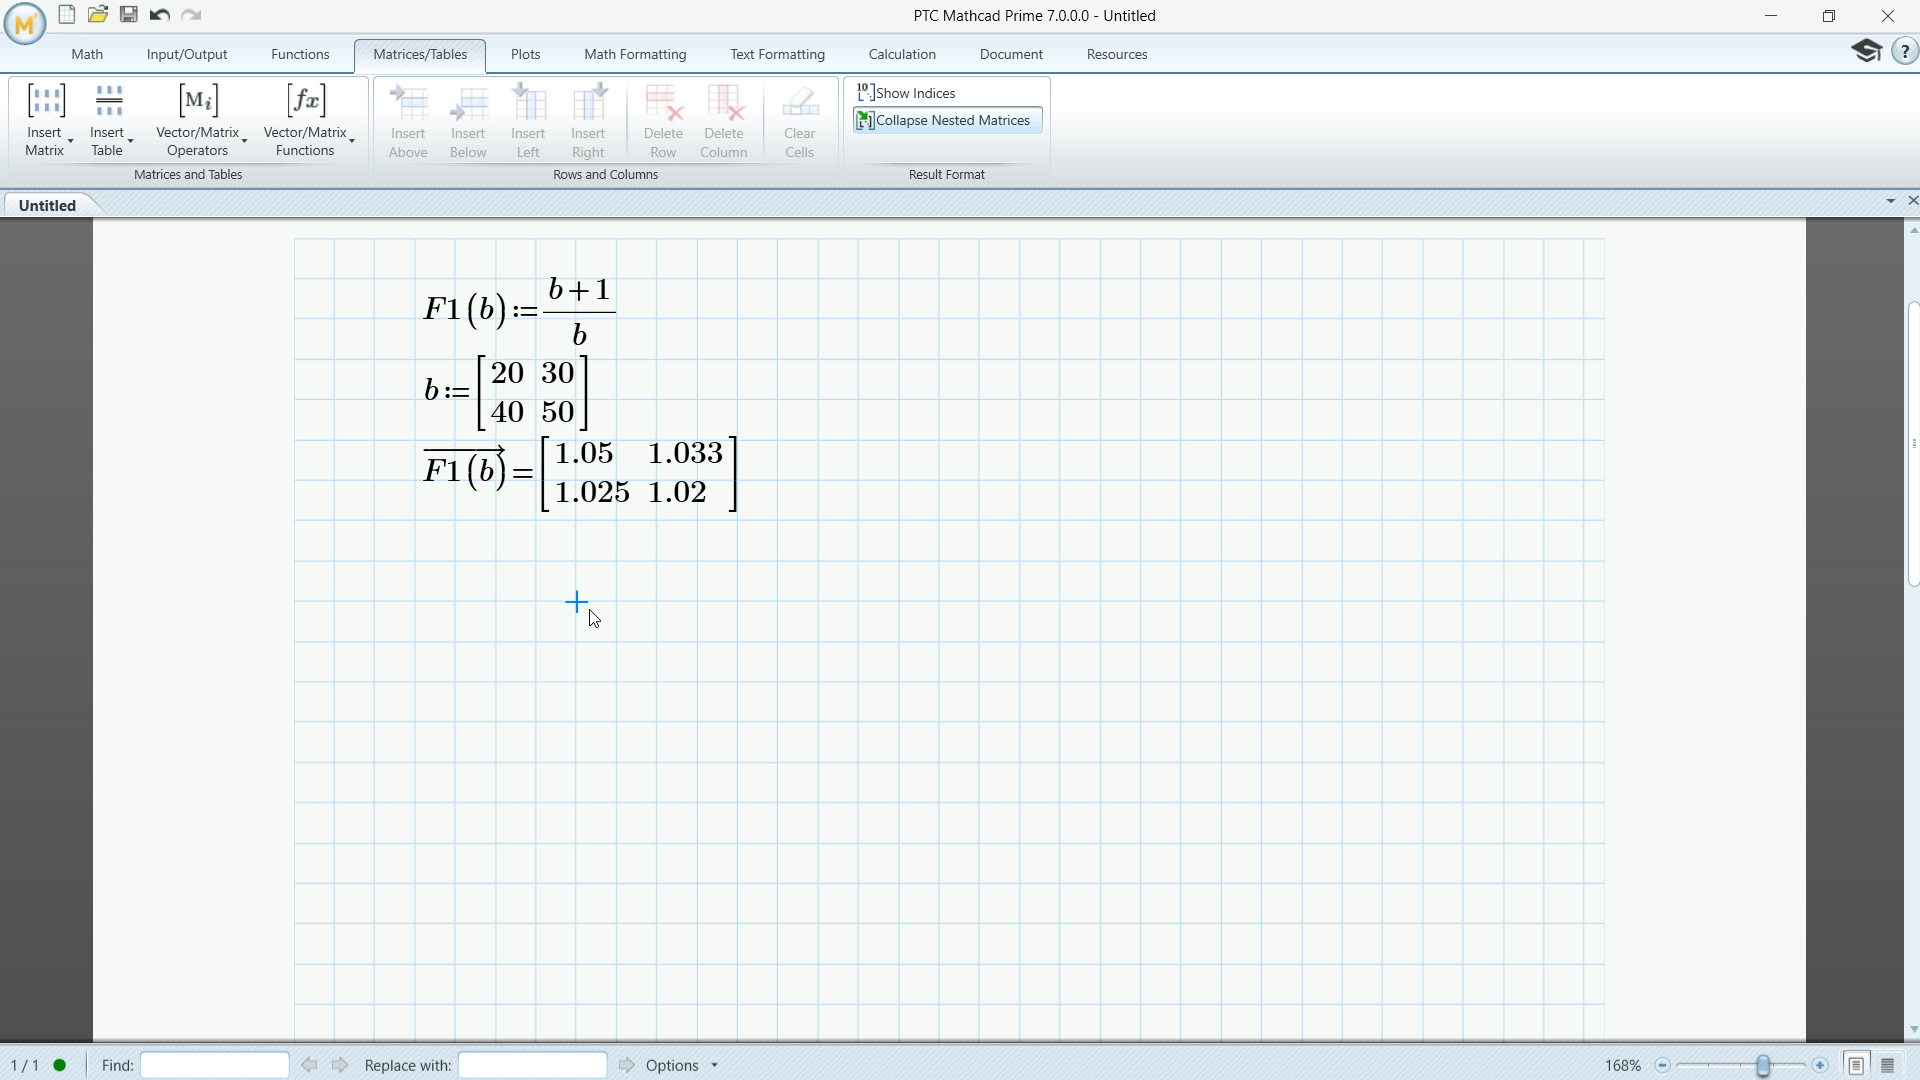Select the Untitled worksheet tab
Viewport: 1920px width, 1080px height.
(47, 205)
